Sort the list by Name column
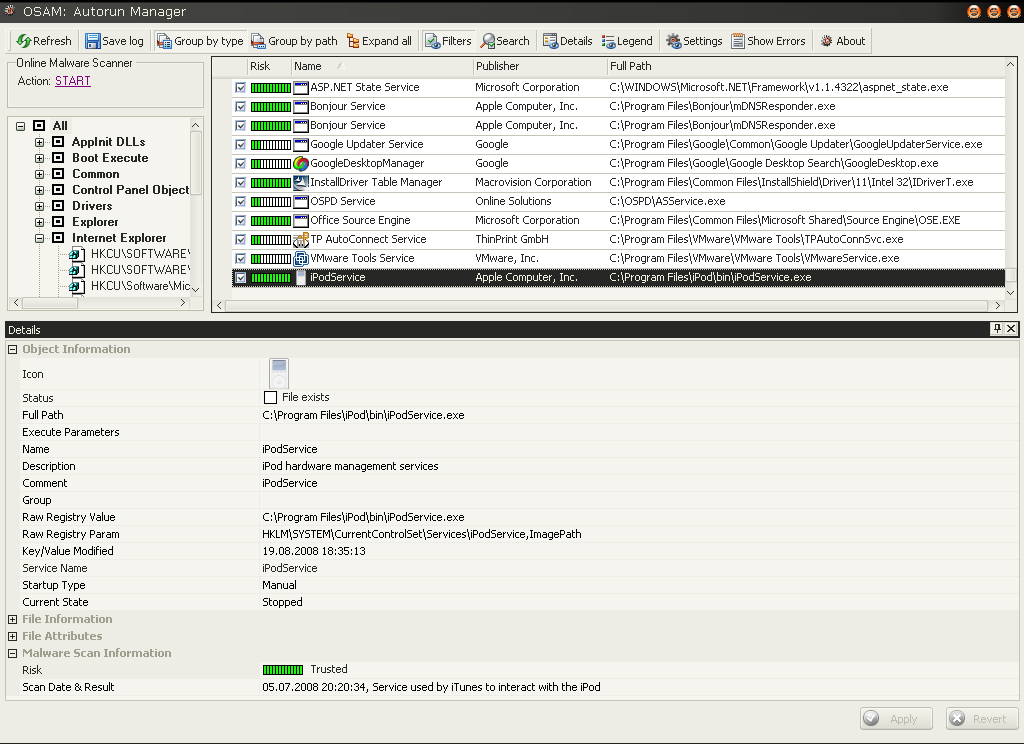The image size is (1024, 744). coord(381,66)
